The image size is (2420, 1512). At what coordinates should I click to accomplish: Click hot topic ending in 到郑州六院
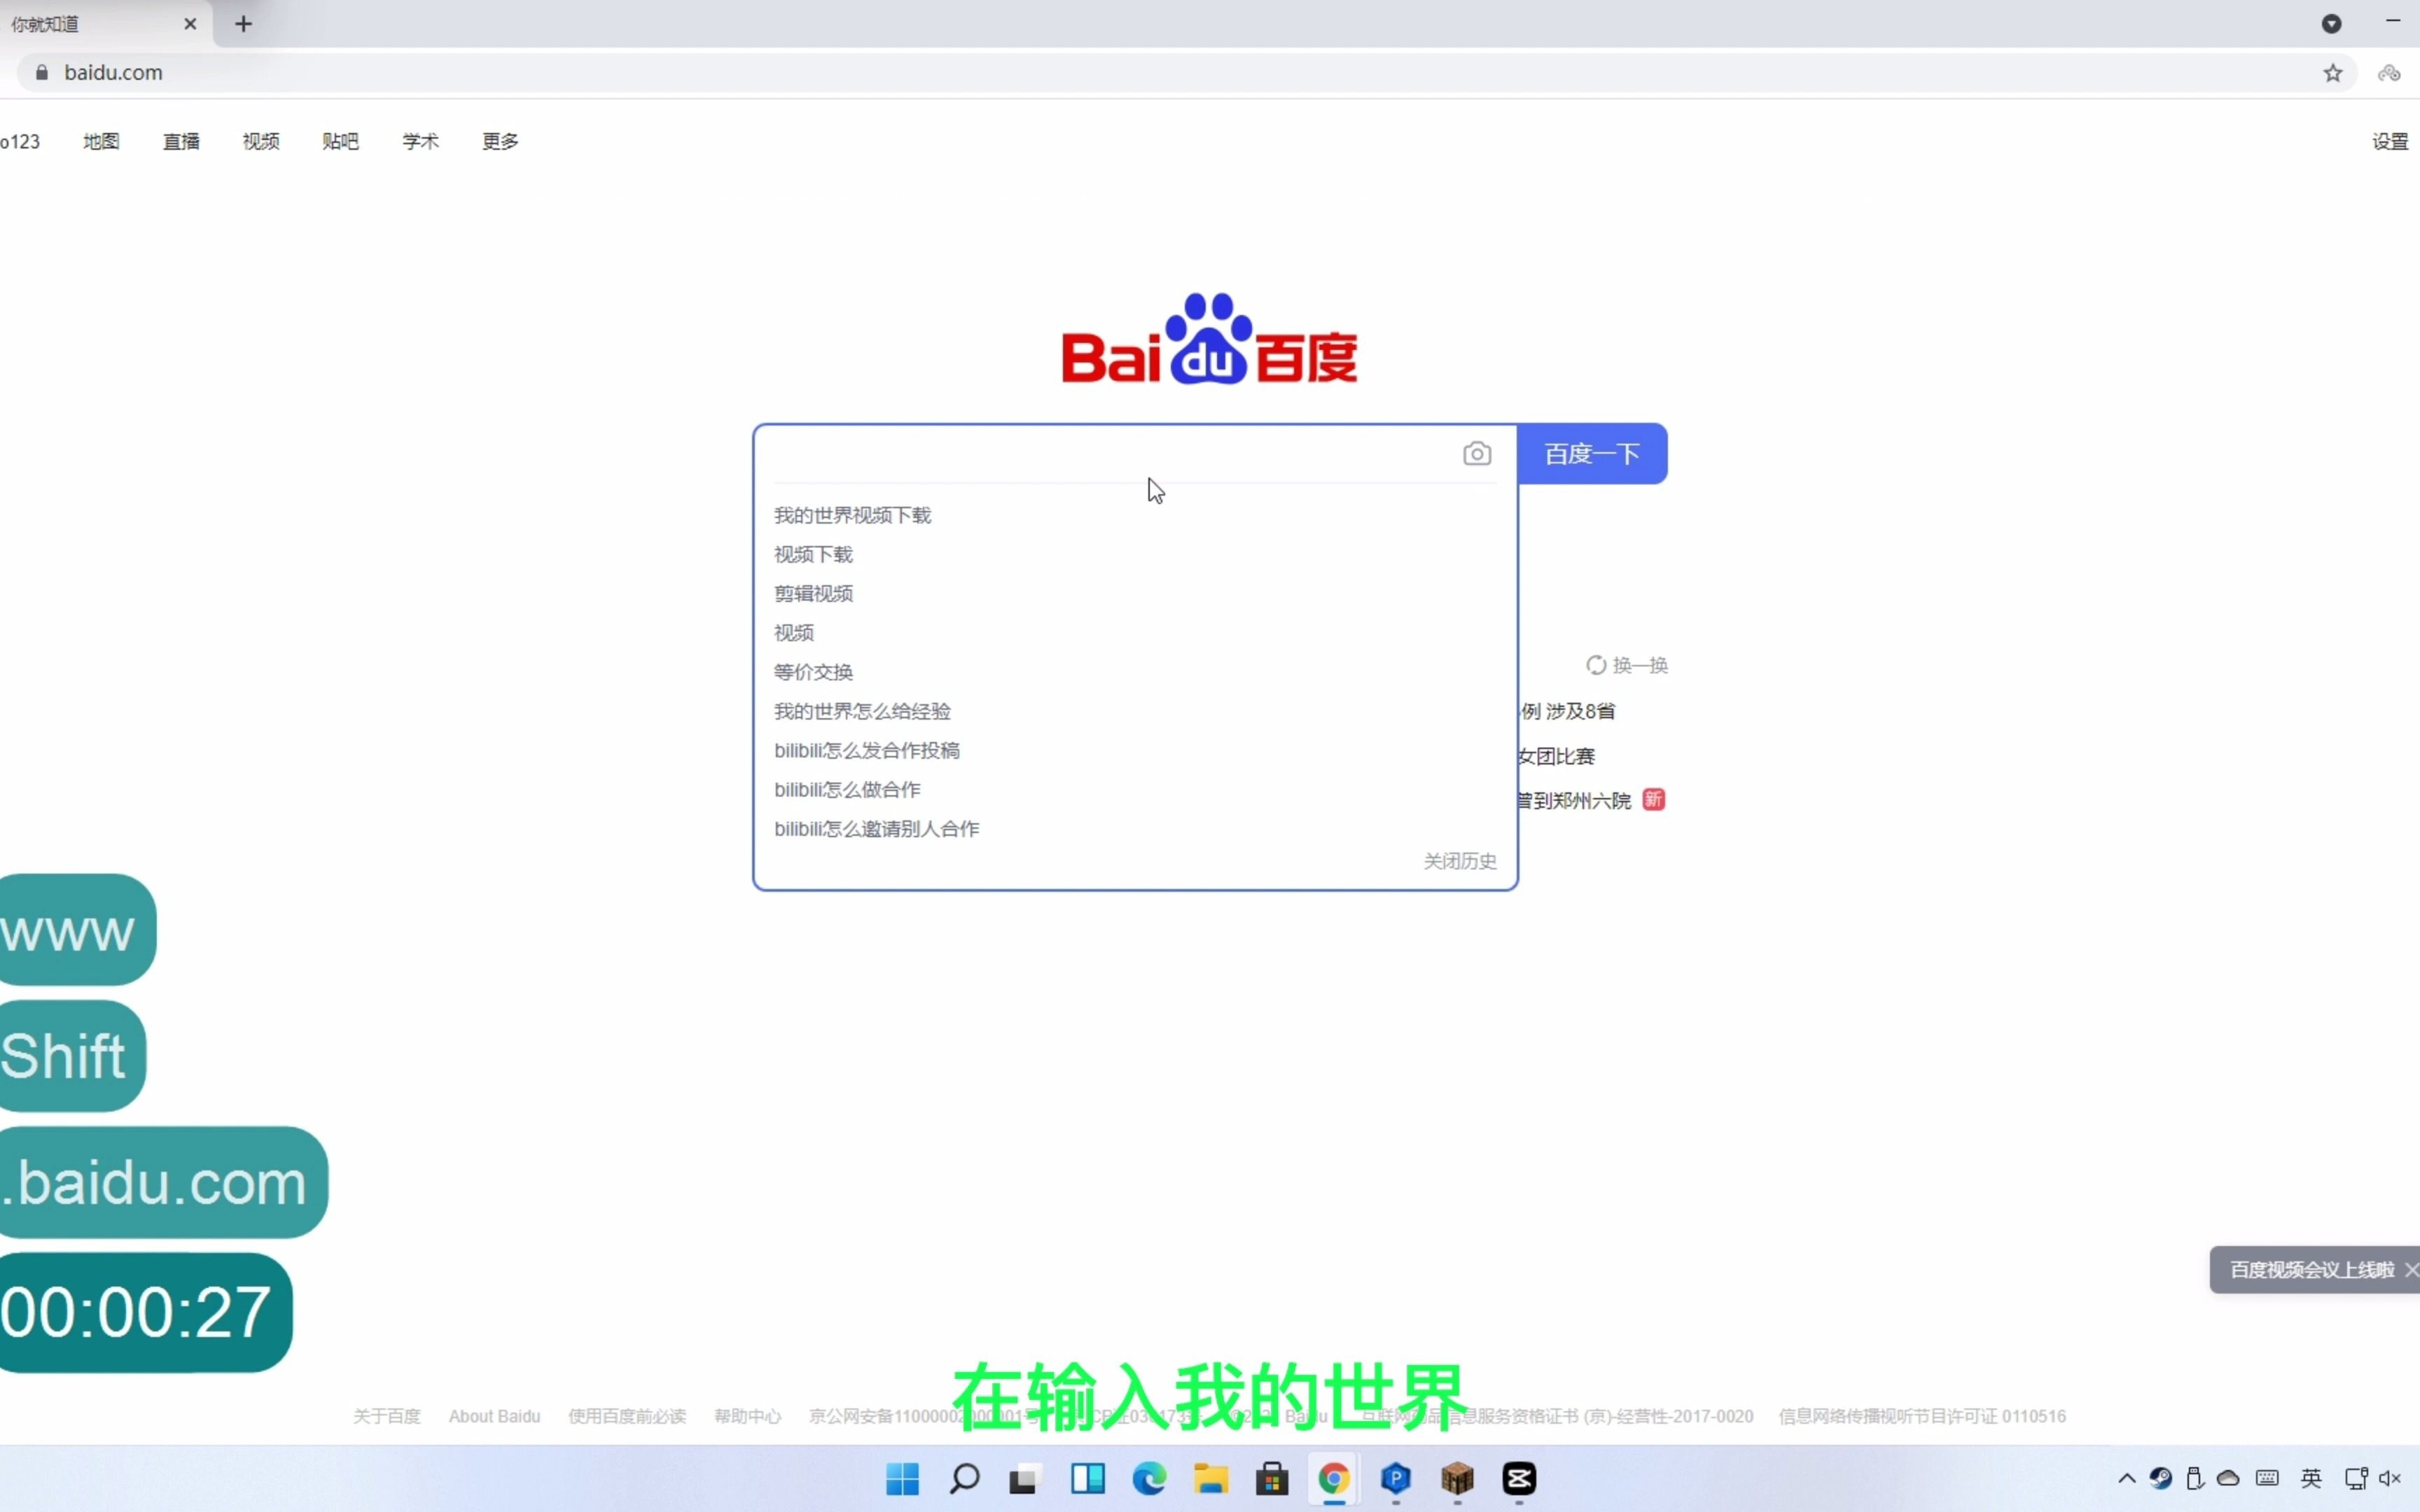click(1574, 800)
